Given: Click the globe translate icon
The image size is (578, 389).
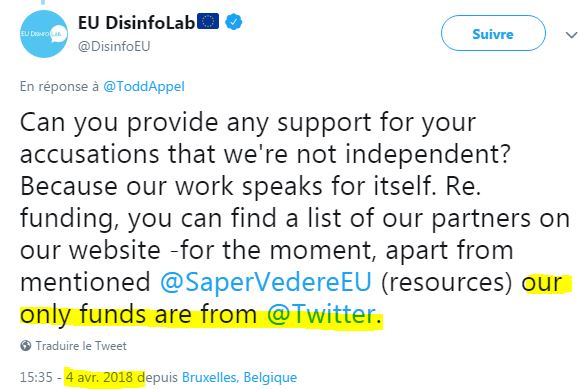Looking at the screenshot, I should click(26, 345).
